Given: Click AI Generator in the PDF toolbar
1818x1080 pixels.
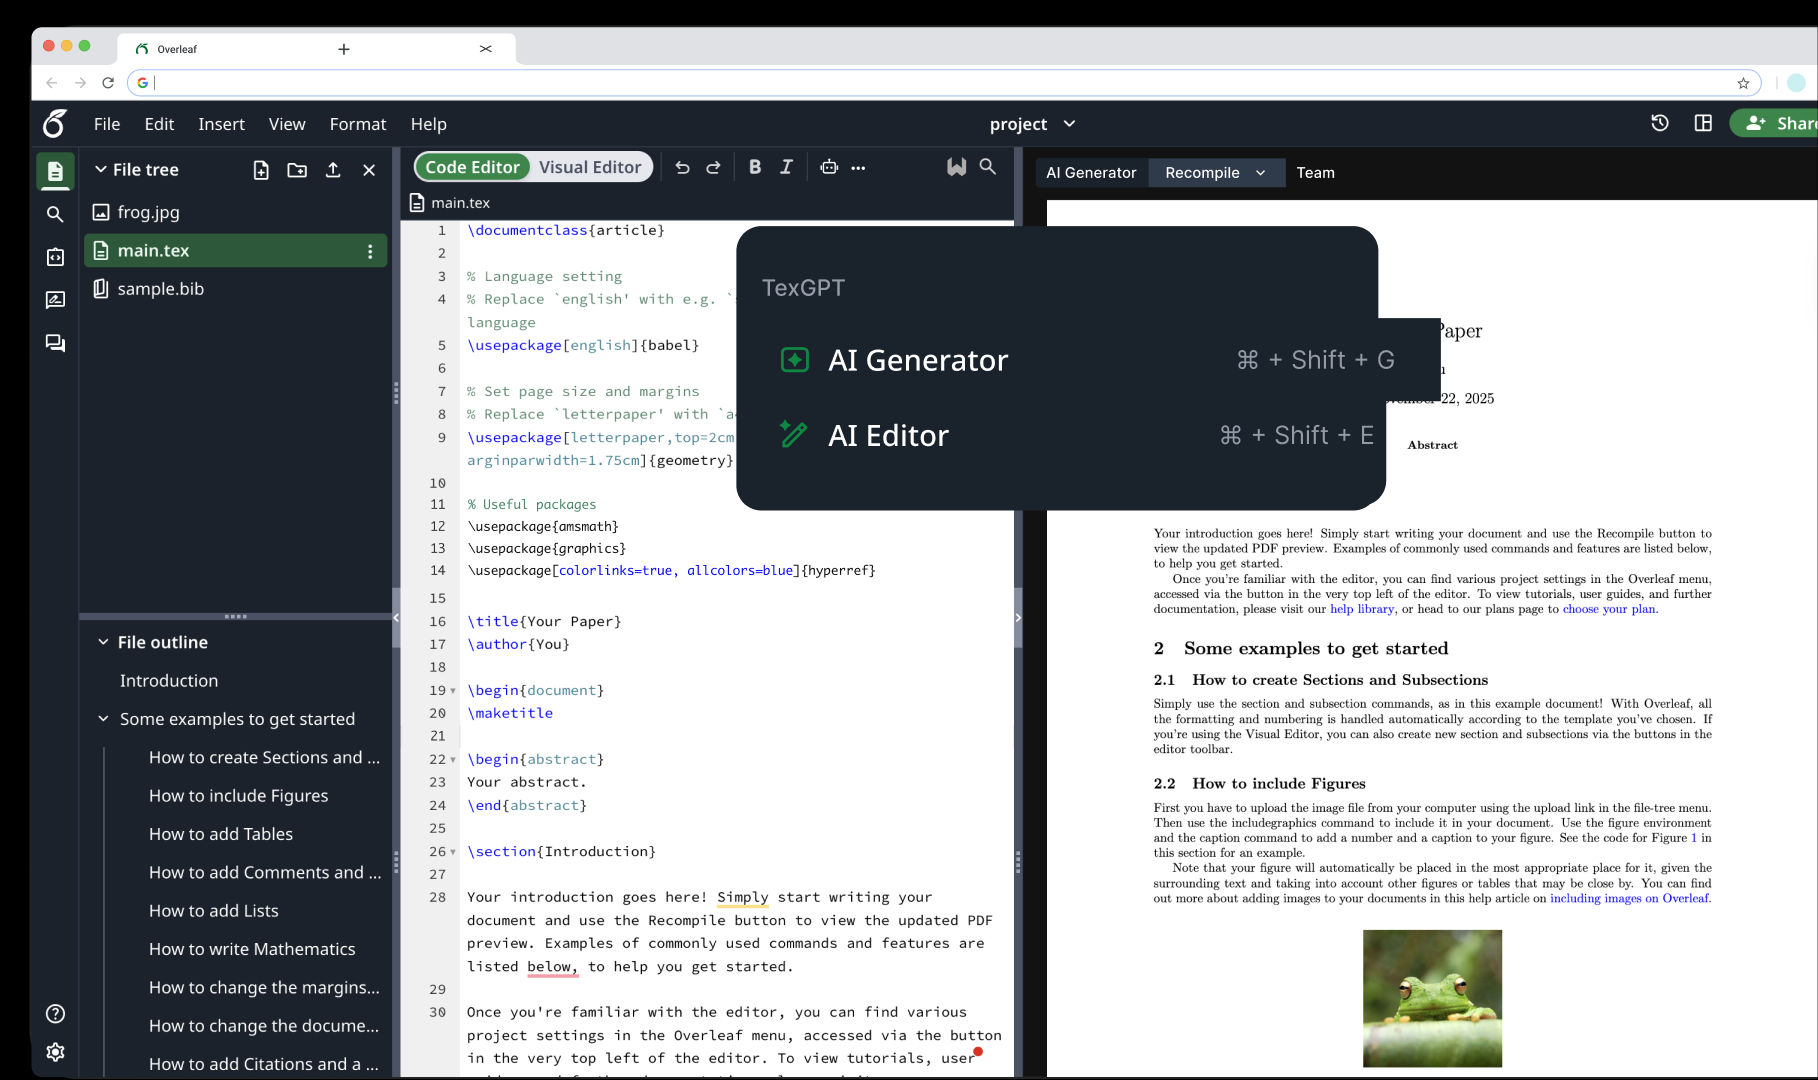Looking at the screenshot, I should pos(1091,173).
